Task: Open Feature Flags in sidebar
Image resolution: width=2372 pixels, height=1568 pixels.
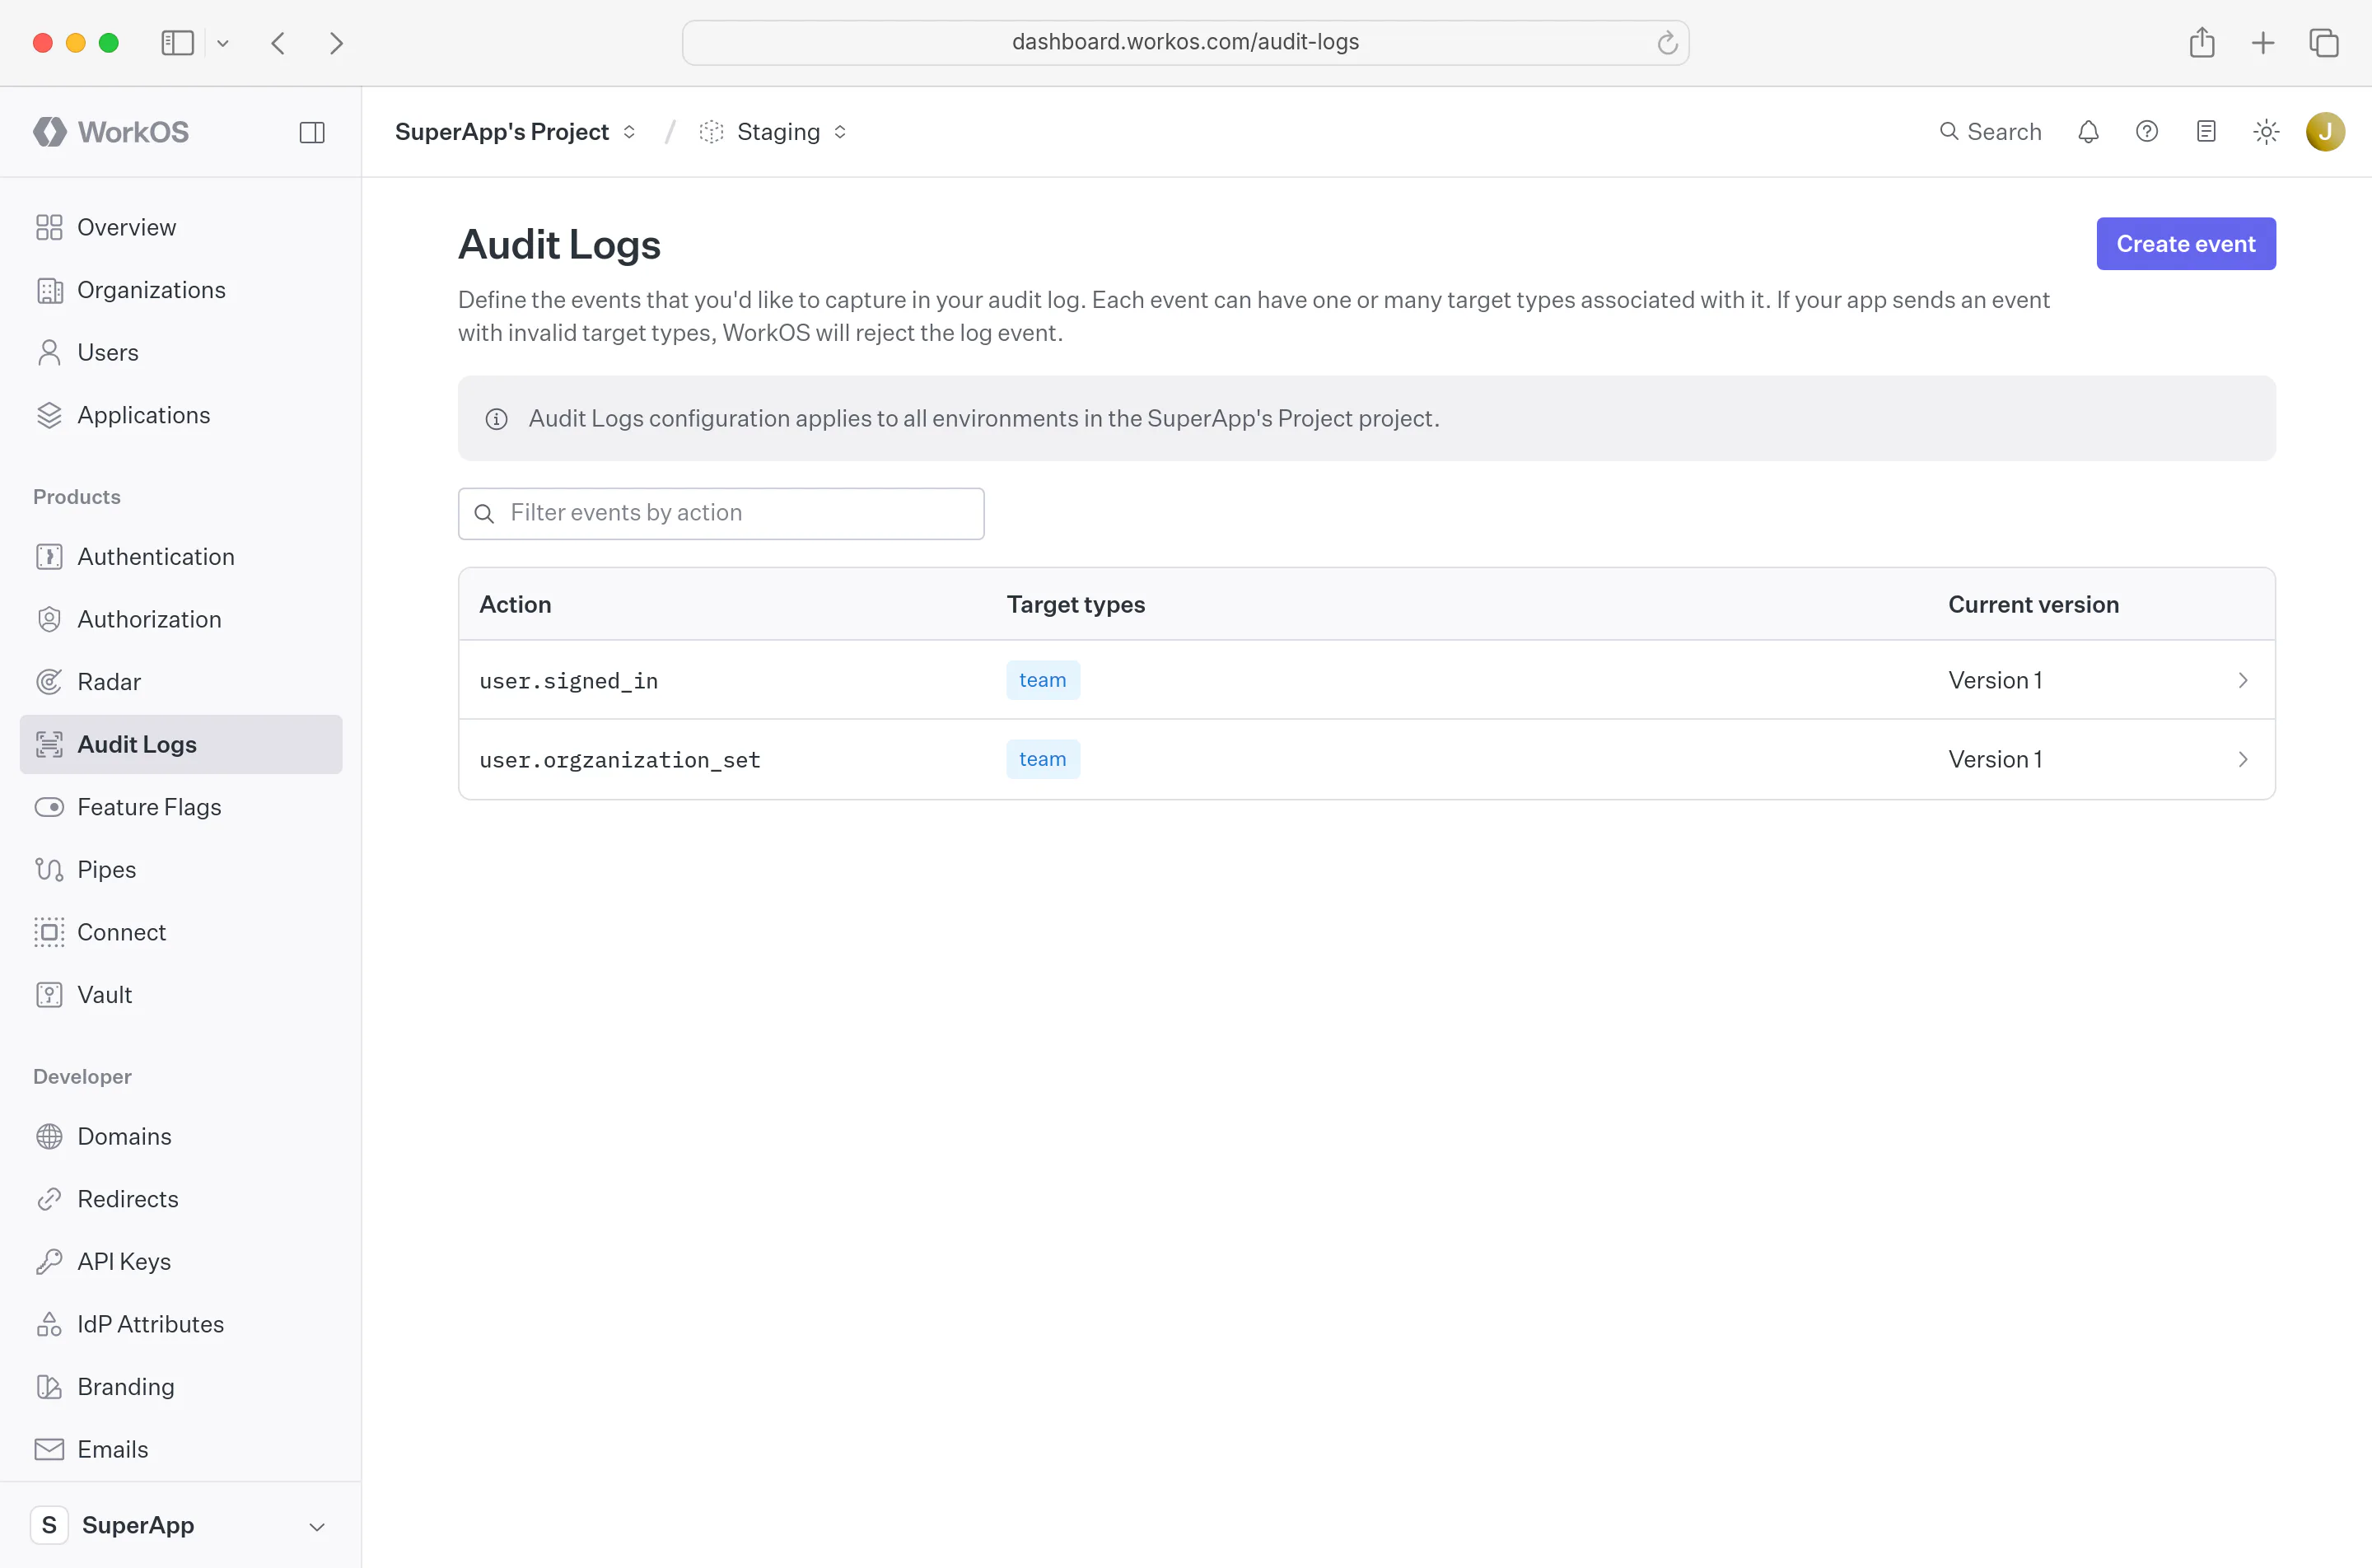Action: click(x=181, y=807)
